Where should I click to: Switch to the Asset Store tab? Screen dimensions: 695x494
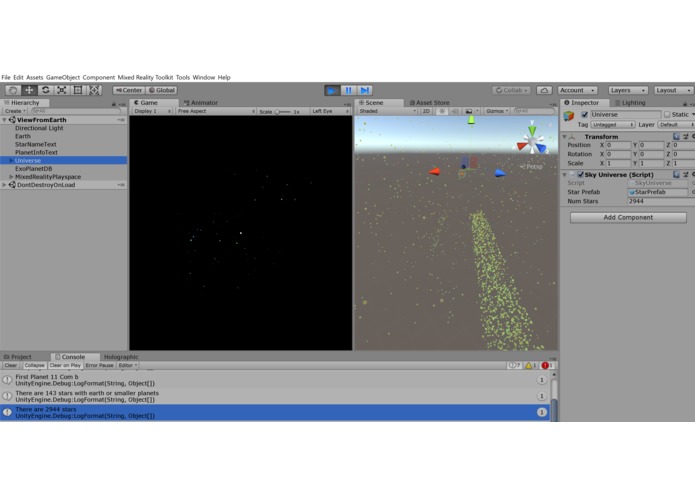pyautogui.click(x=429, y=103)
